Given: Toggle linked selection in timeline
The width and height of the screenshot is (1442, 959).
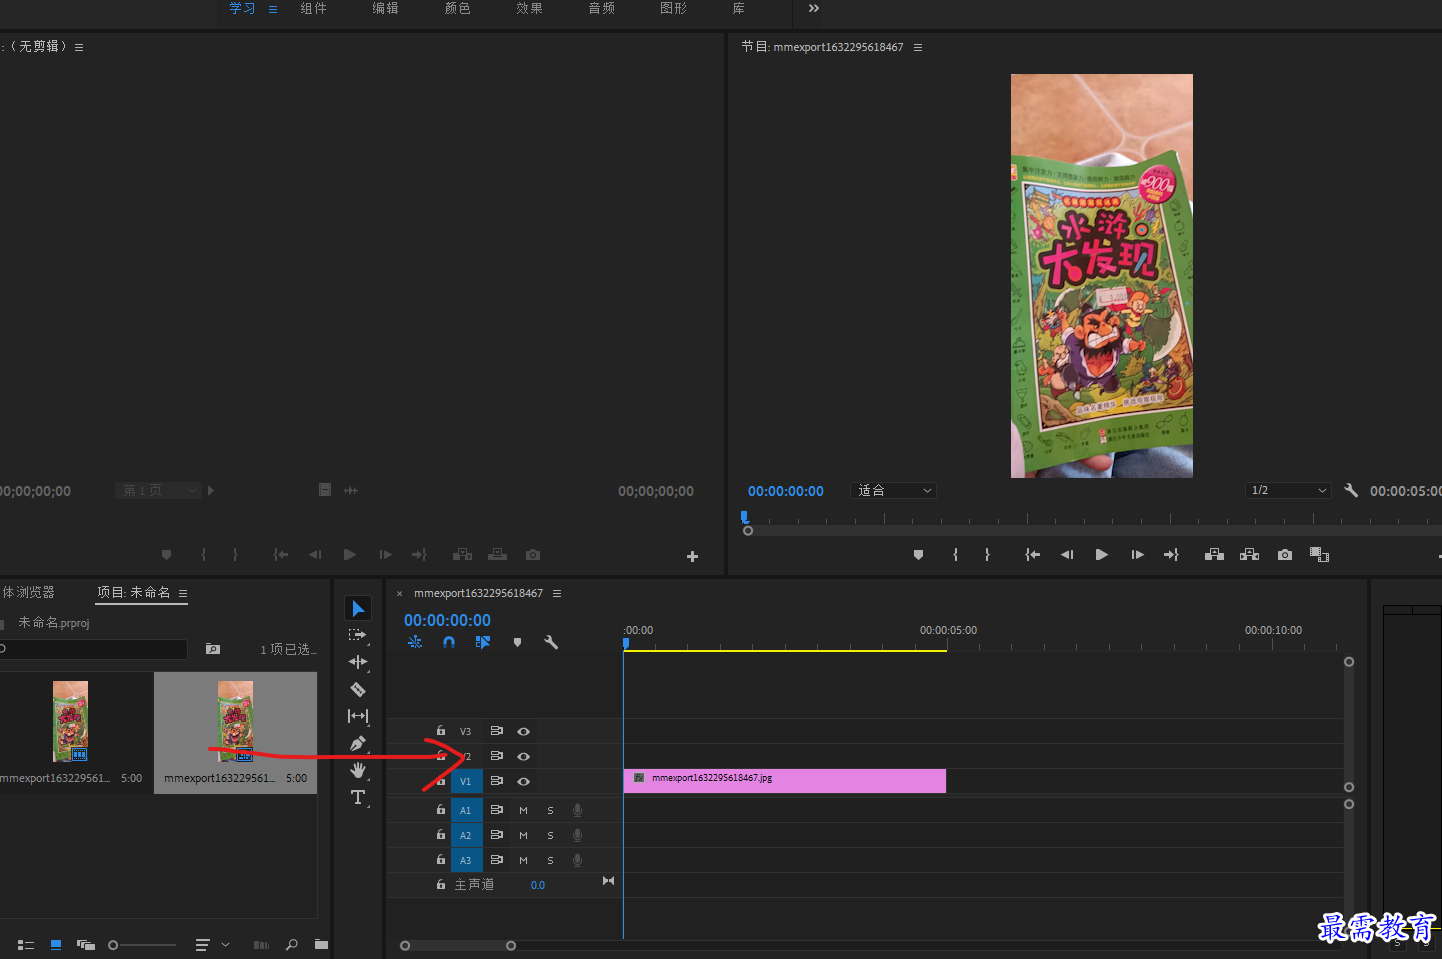Looking at the screenshot, I should pos(483,642).
